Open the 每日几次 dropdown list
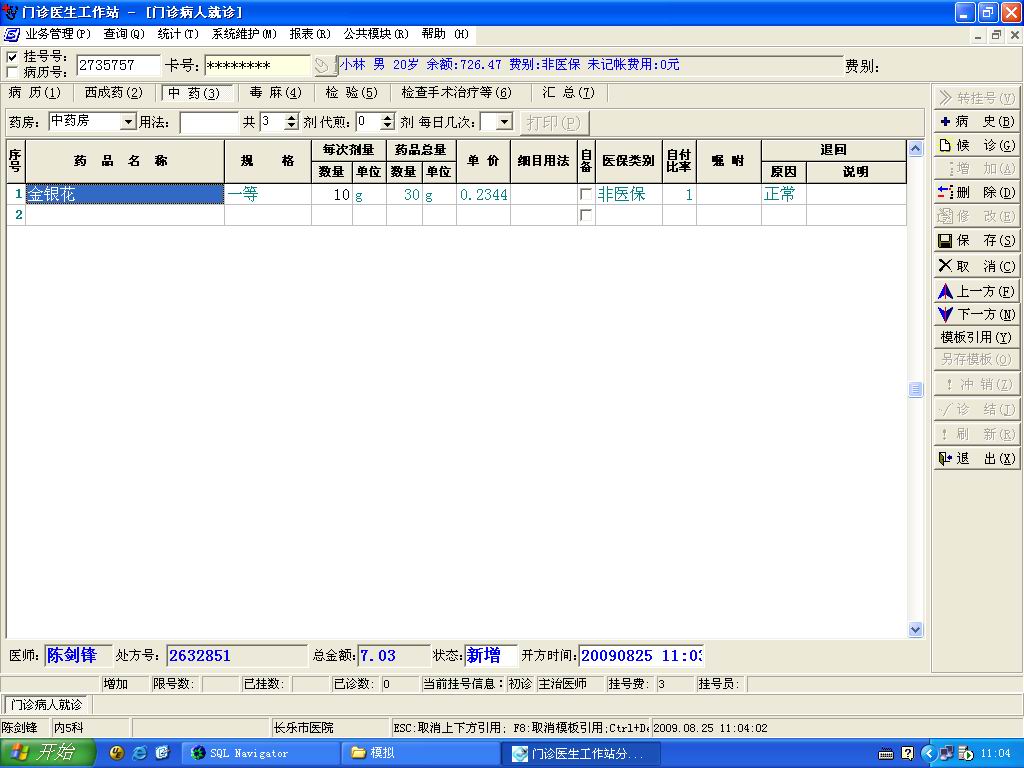This screenshot has height=768, width=1024. click(504, 122)
